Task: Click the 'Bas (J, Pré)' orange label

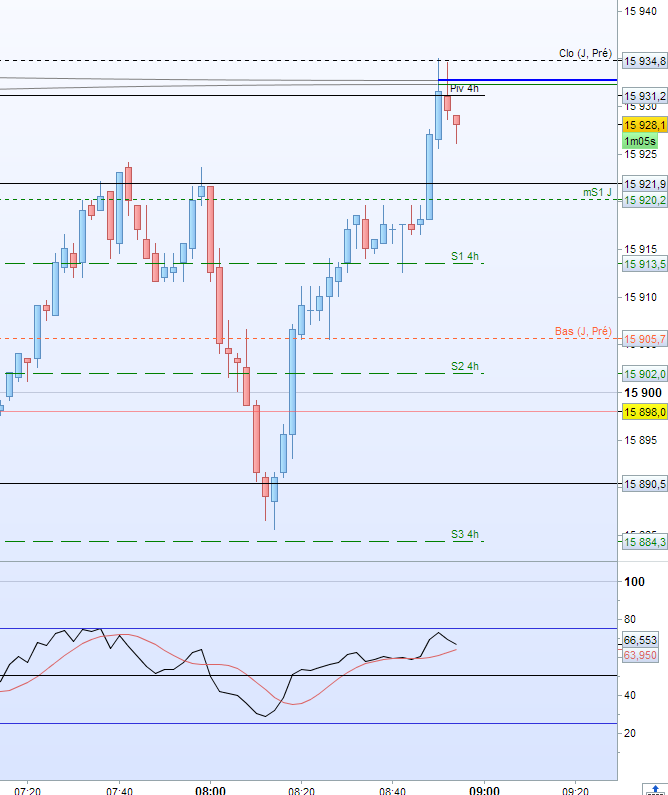Action: point(583,332)
